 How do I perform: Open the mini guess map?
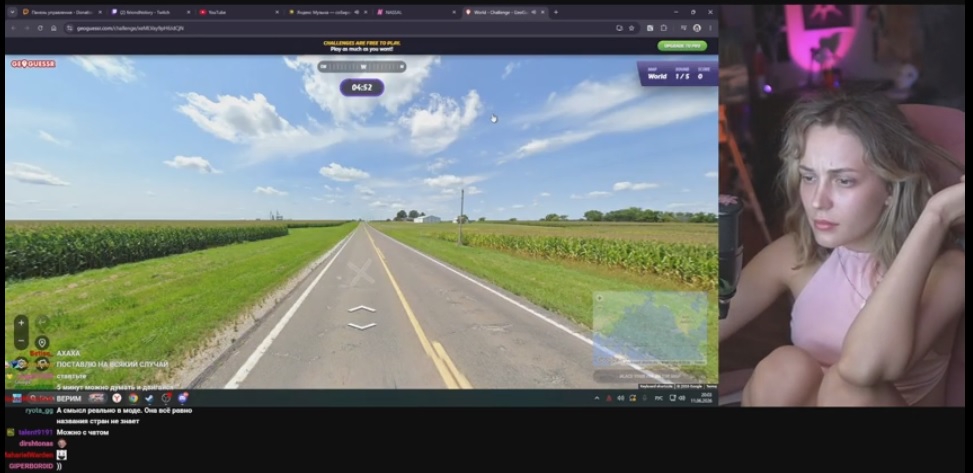click(650, 328)
